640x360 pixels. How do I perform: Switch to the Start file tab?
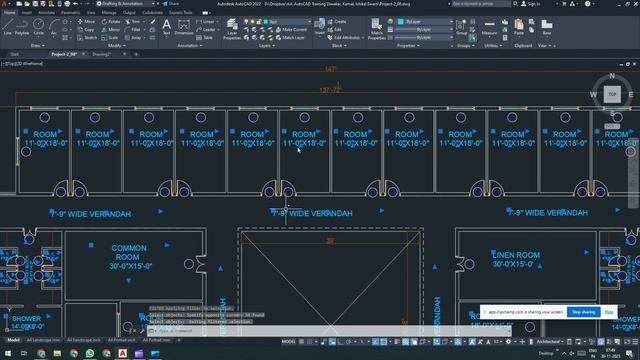point(15,54)
